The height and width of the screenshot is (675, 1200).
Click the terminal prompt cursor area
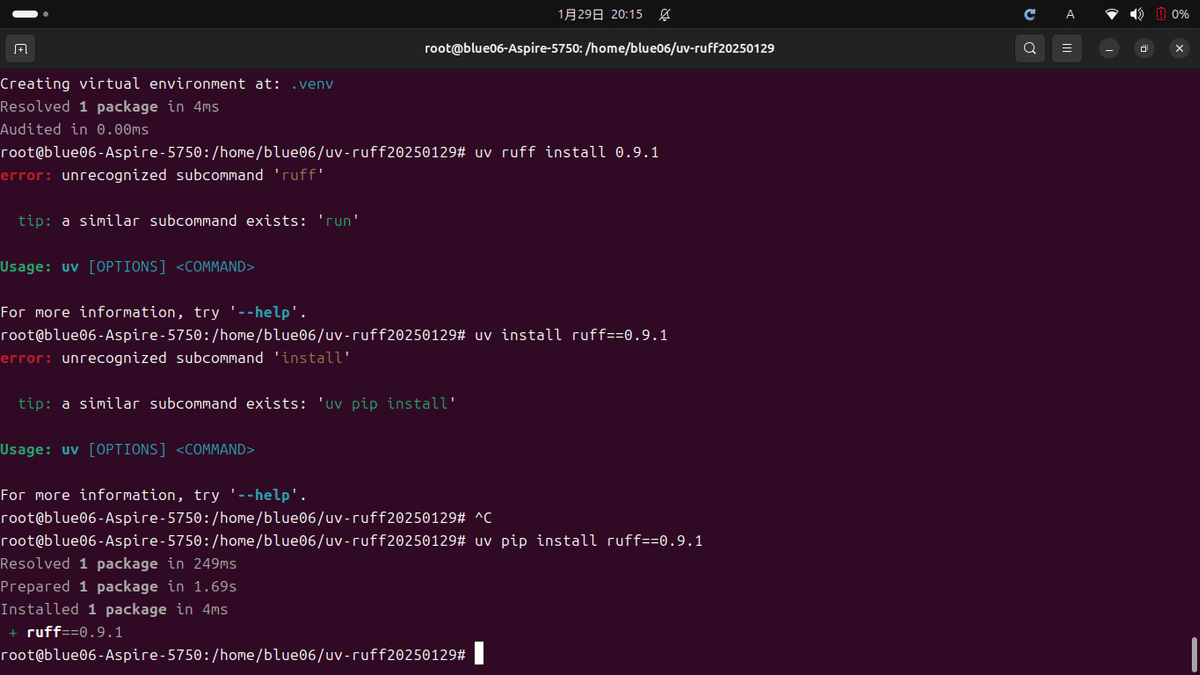479,653
